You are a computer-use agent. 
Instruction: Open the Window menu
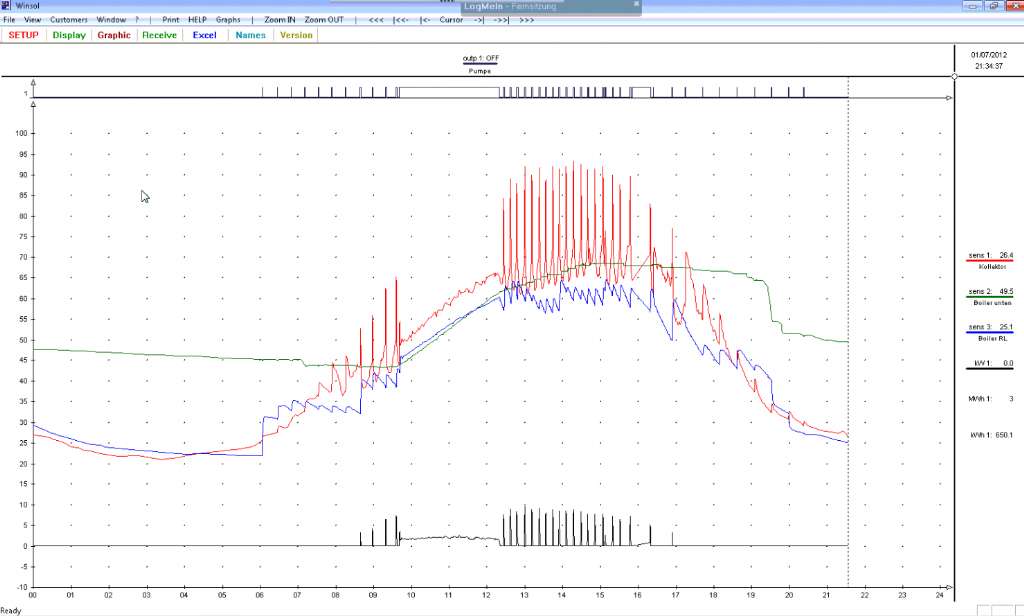tap(111, 20)
